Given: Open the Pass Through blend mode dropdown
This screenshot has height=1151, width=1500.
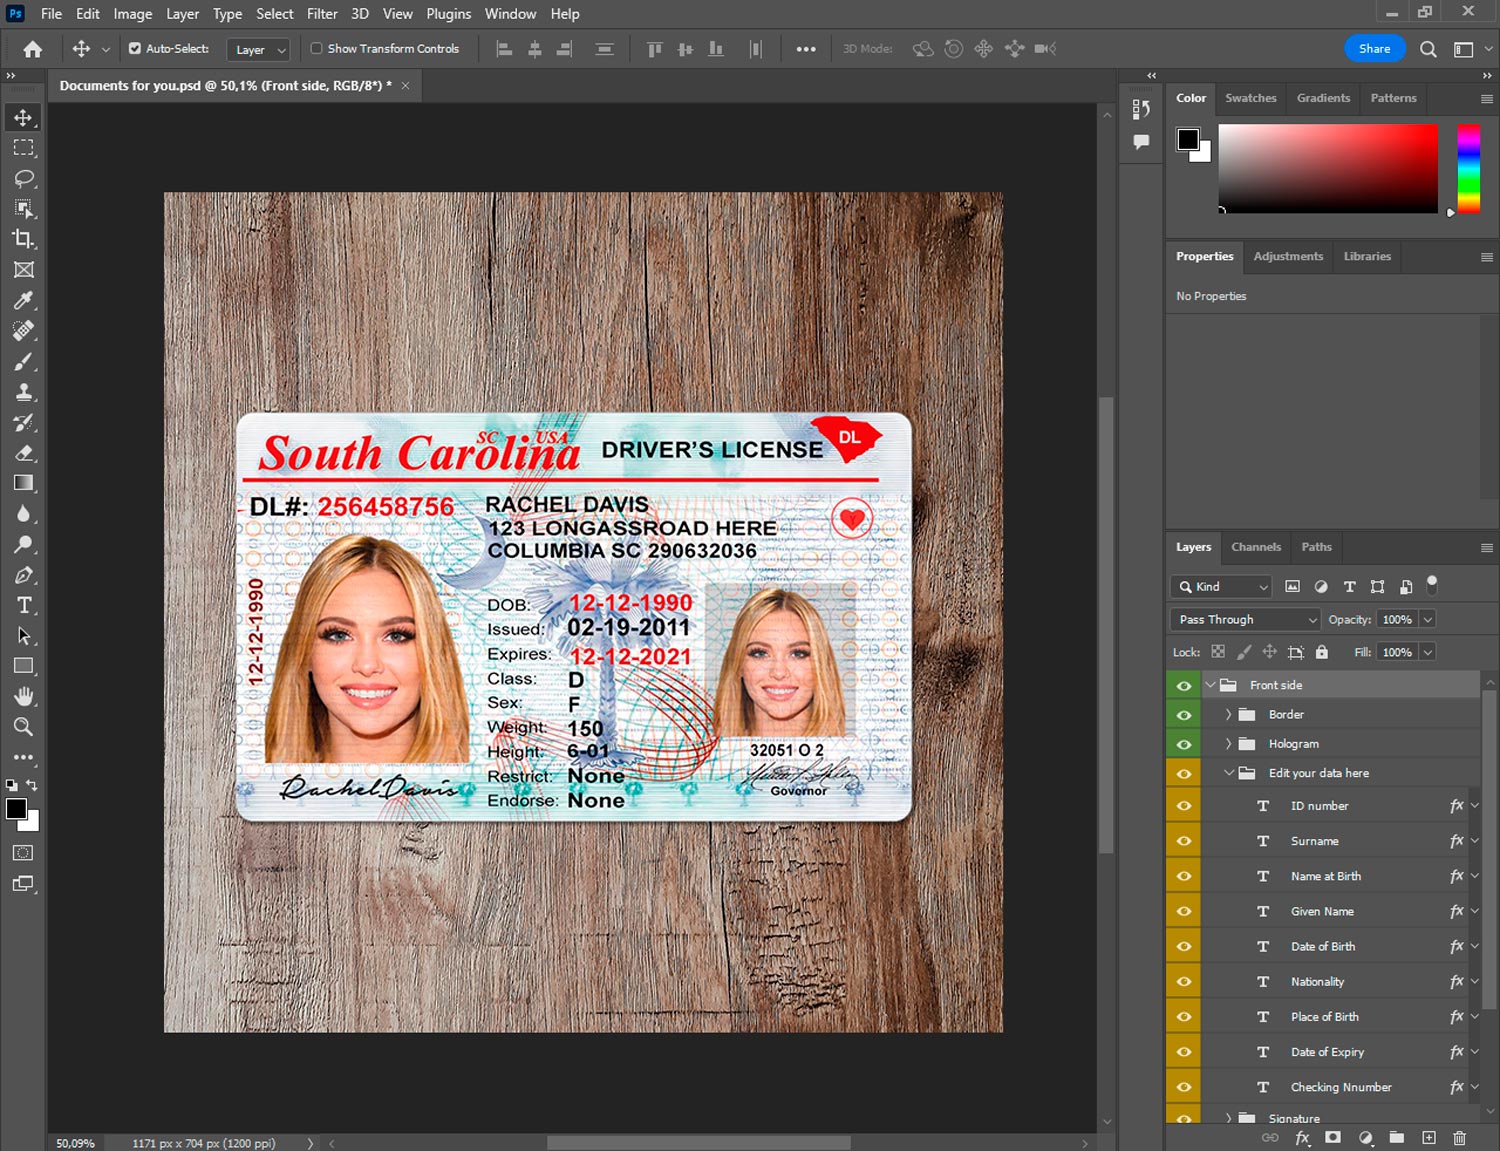Looking at the screenshot, I should [1246, 619].
